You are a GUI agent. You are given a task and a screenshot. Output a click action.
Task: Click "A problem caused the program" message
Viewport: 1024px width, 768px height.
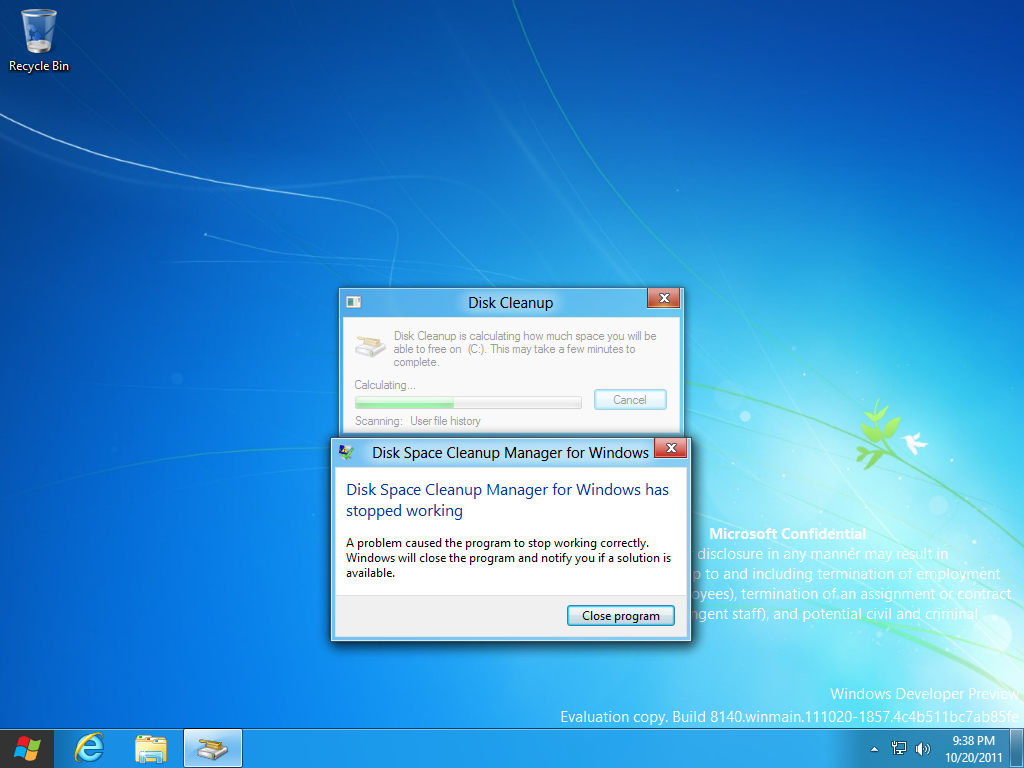click(x=509, y=558)
